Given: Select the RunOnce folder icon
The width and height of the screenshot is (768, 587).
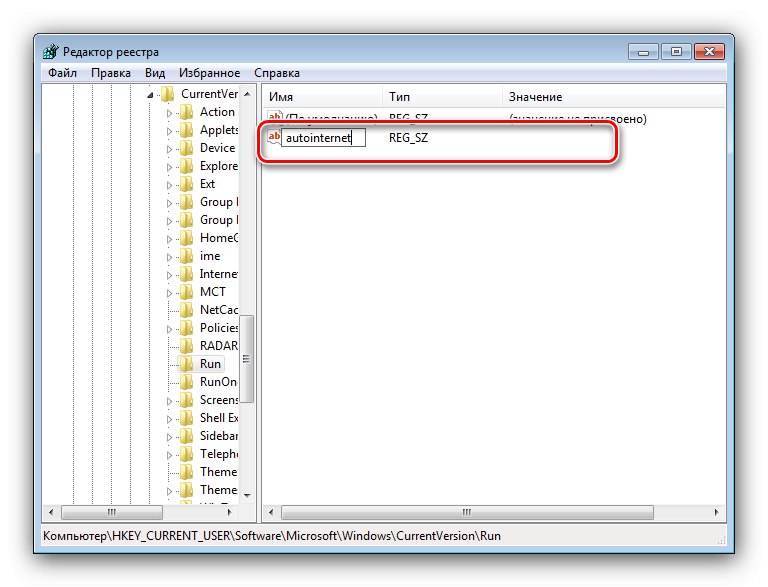Looking at the screenshot, I should [x=187, y=382].
